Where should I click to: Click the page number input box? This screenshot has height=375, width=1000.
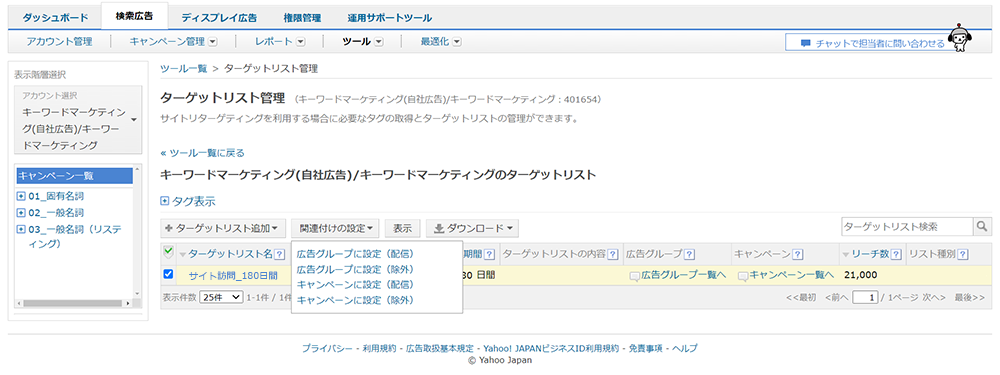click(x=865, y=297)
